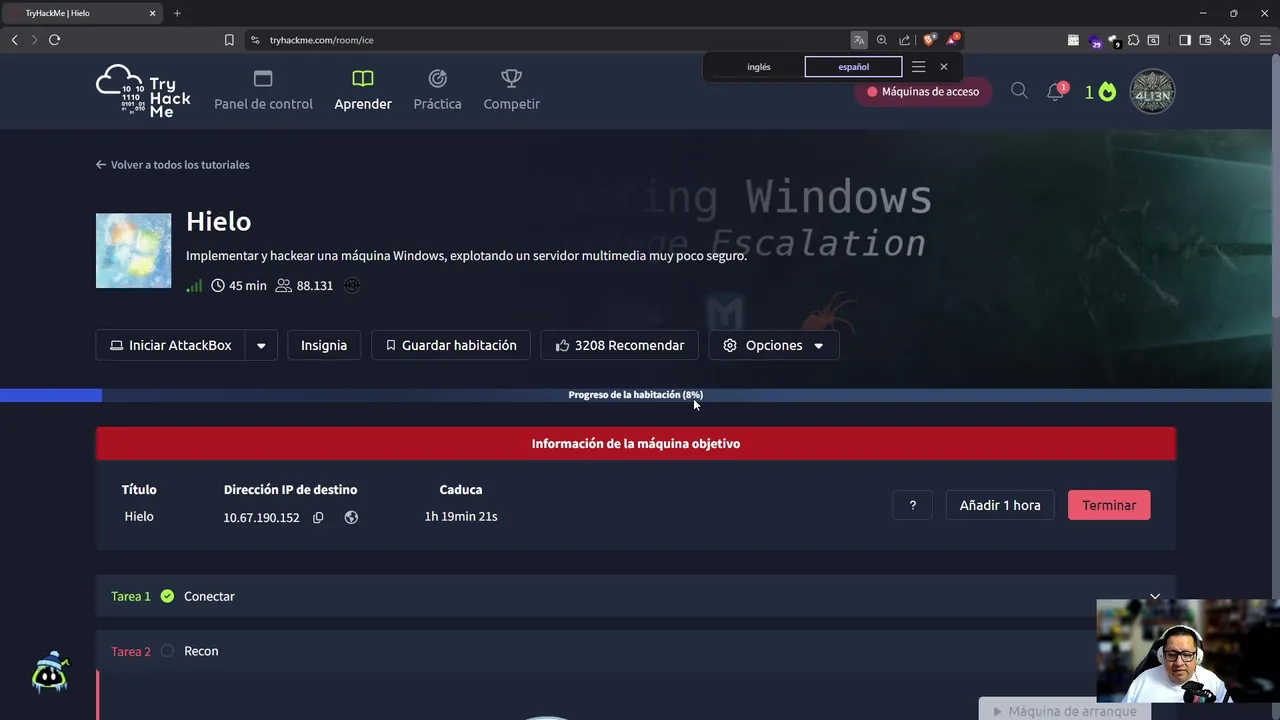Click Iniciar AttackBox button

[171, 345]
